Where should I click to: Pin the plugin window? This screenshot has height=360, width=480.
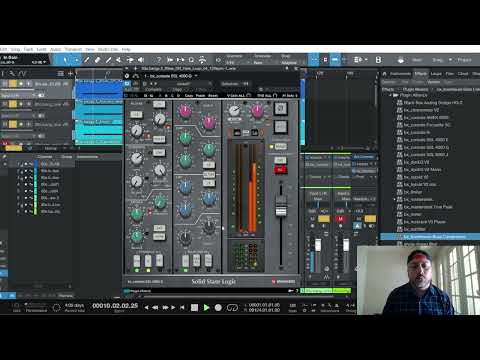(x=287, y=68)
